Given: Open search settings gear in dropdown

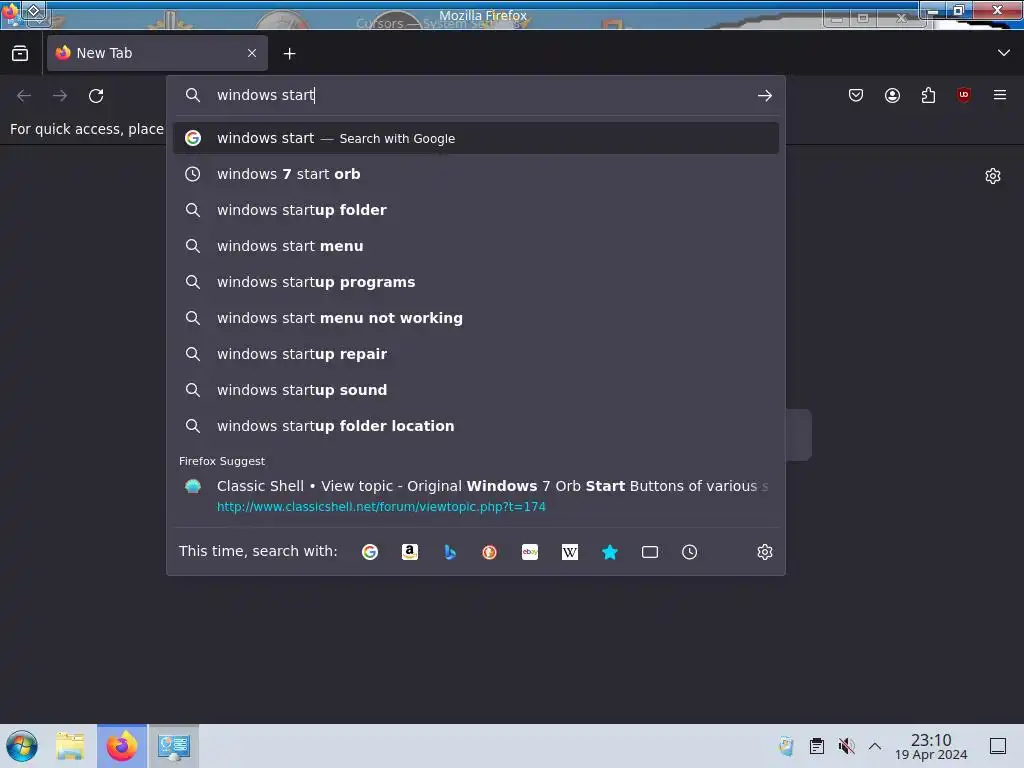Looking at the screenshot, I should tap(765, 552).
